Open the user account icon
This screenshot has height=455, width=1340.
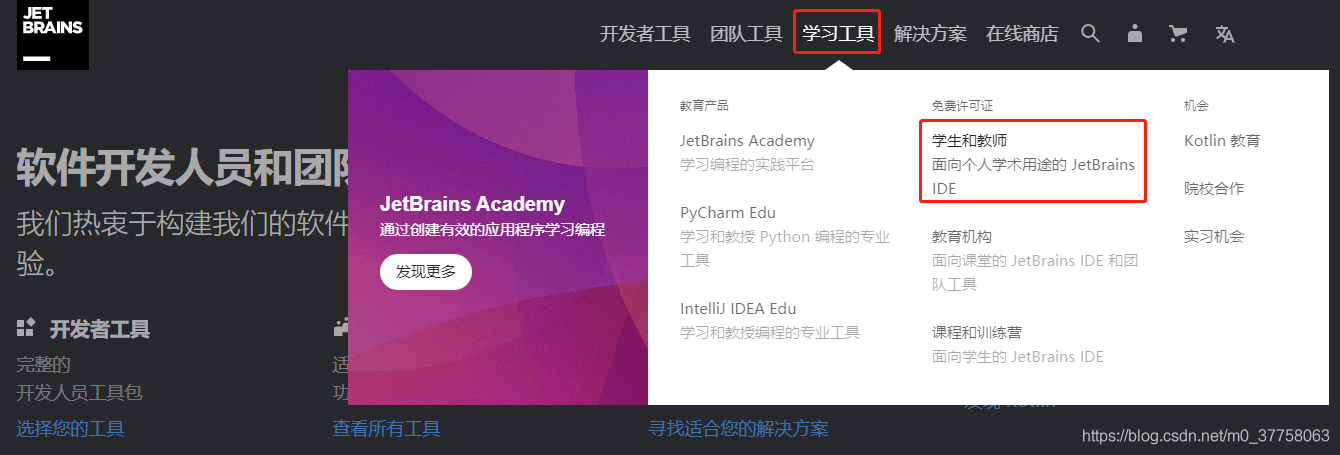tap(1134, 34)
